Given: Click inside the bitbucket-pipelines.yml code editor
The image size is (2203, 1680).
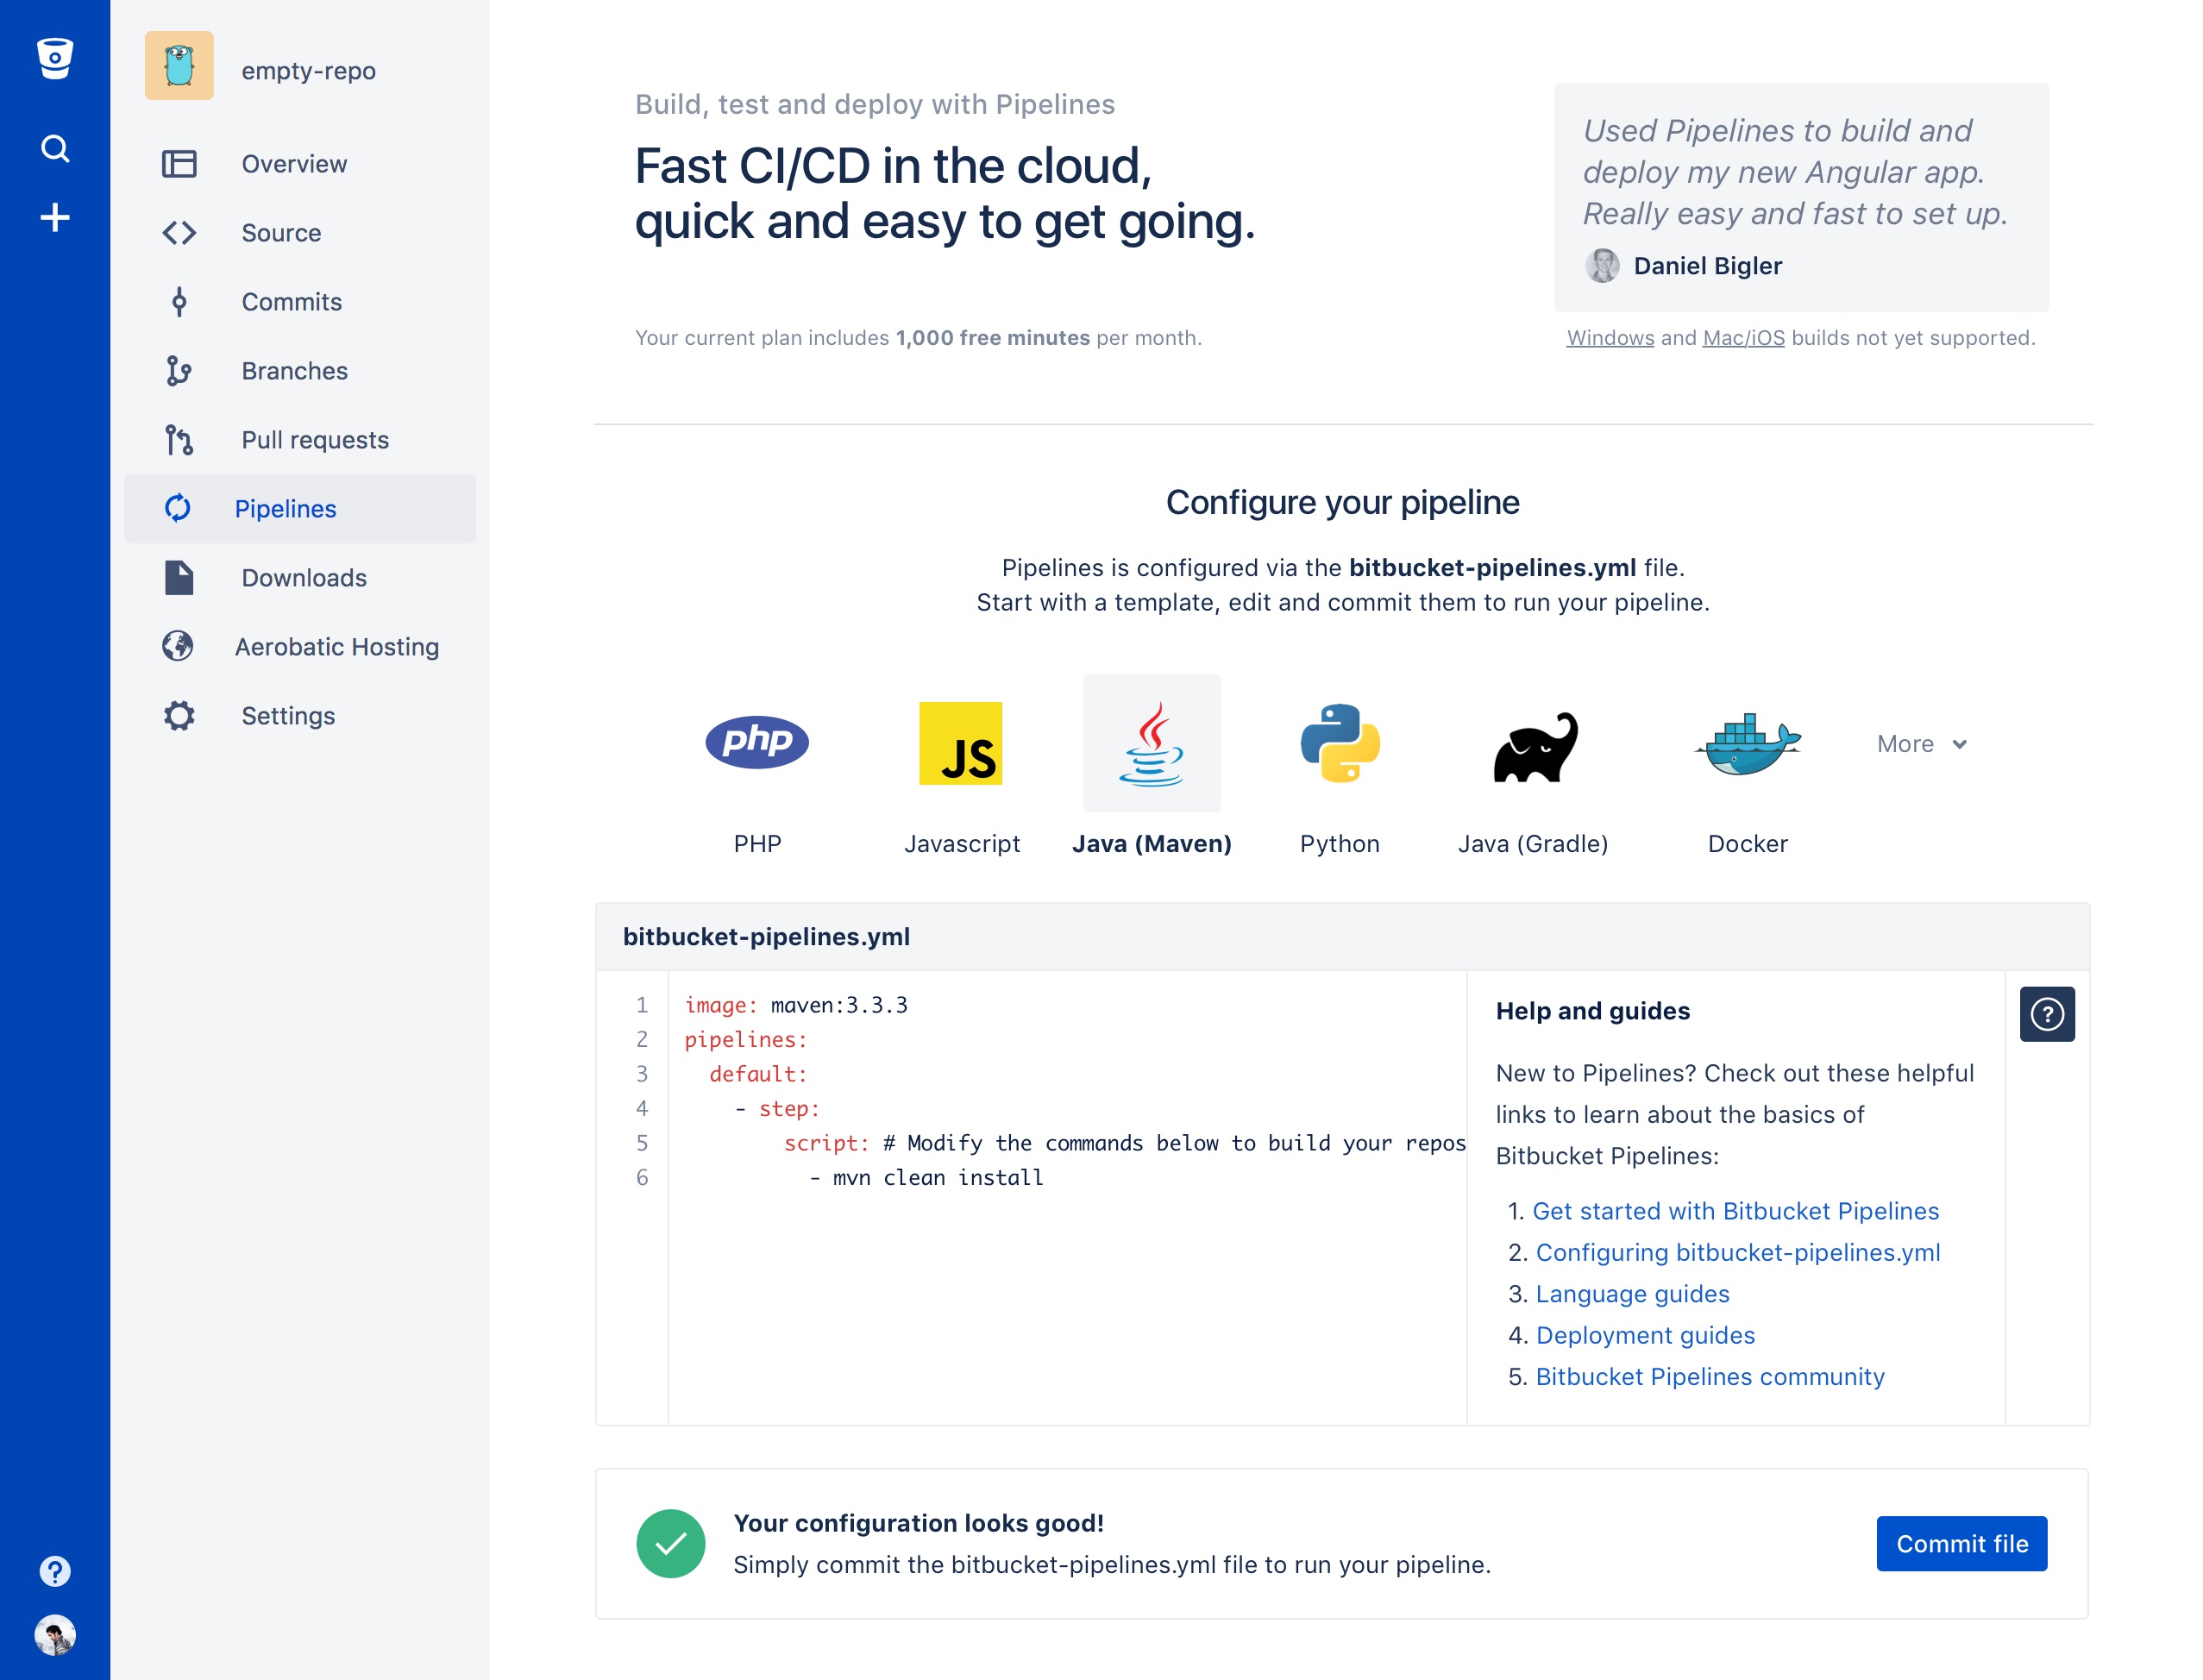Looking at the screenshot, I should pyautogui.click(x=1066, y=1197).
